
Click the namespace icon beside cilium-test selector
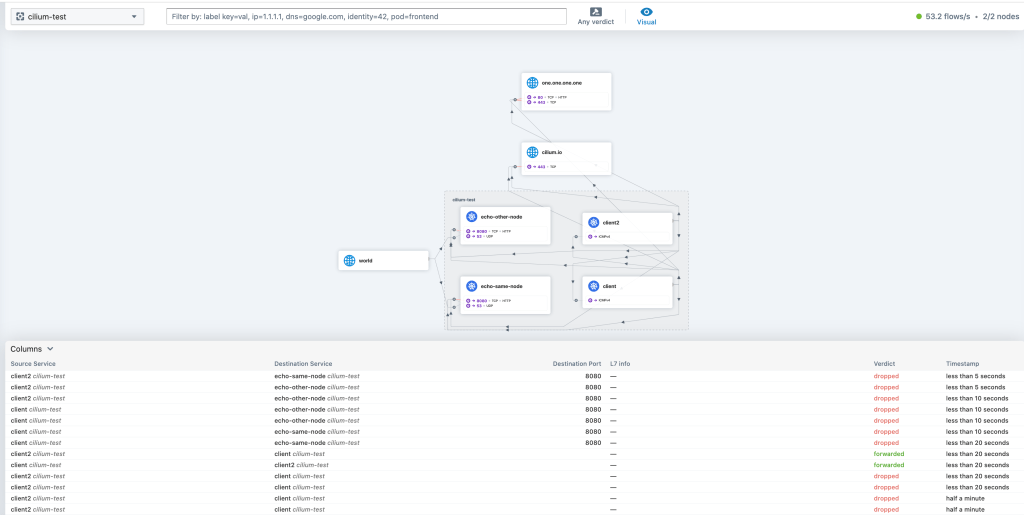pos(20,17)
